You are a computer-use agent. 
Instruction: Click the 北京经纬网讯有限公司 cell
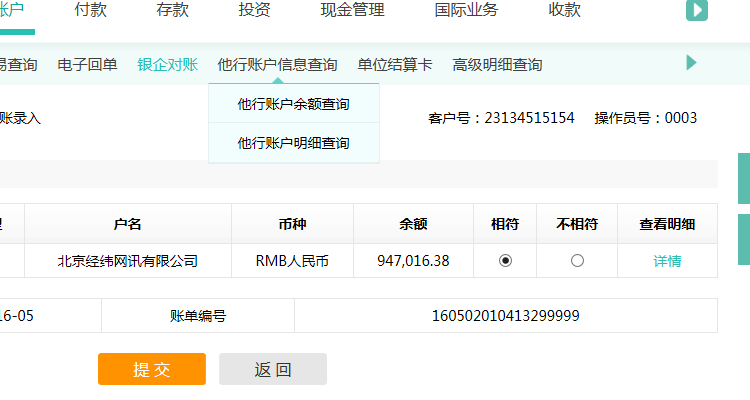(128, 261)
